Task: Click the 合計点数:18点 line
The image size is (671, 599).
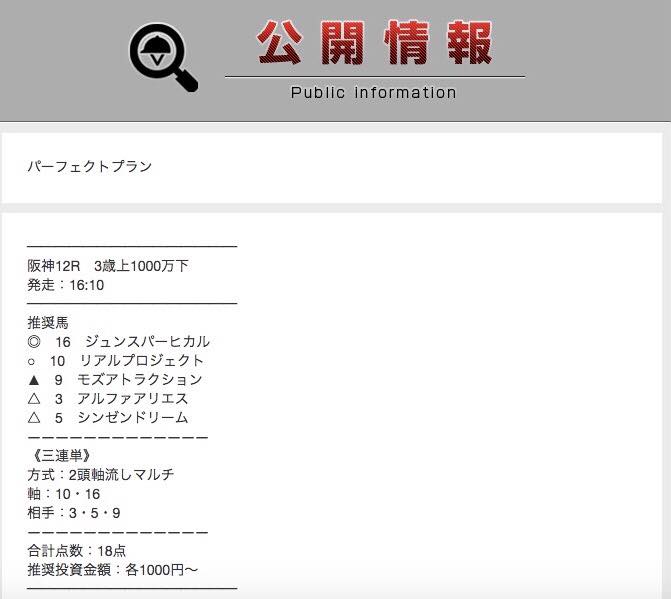Action: click(77, 551)
